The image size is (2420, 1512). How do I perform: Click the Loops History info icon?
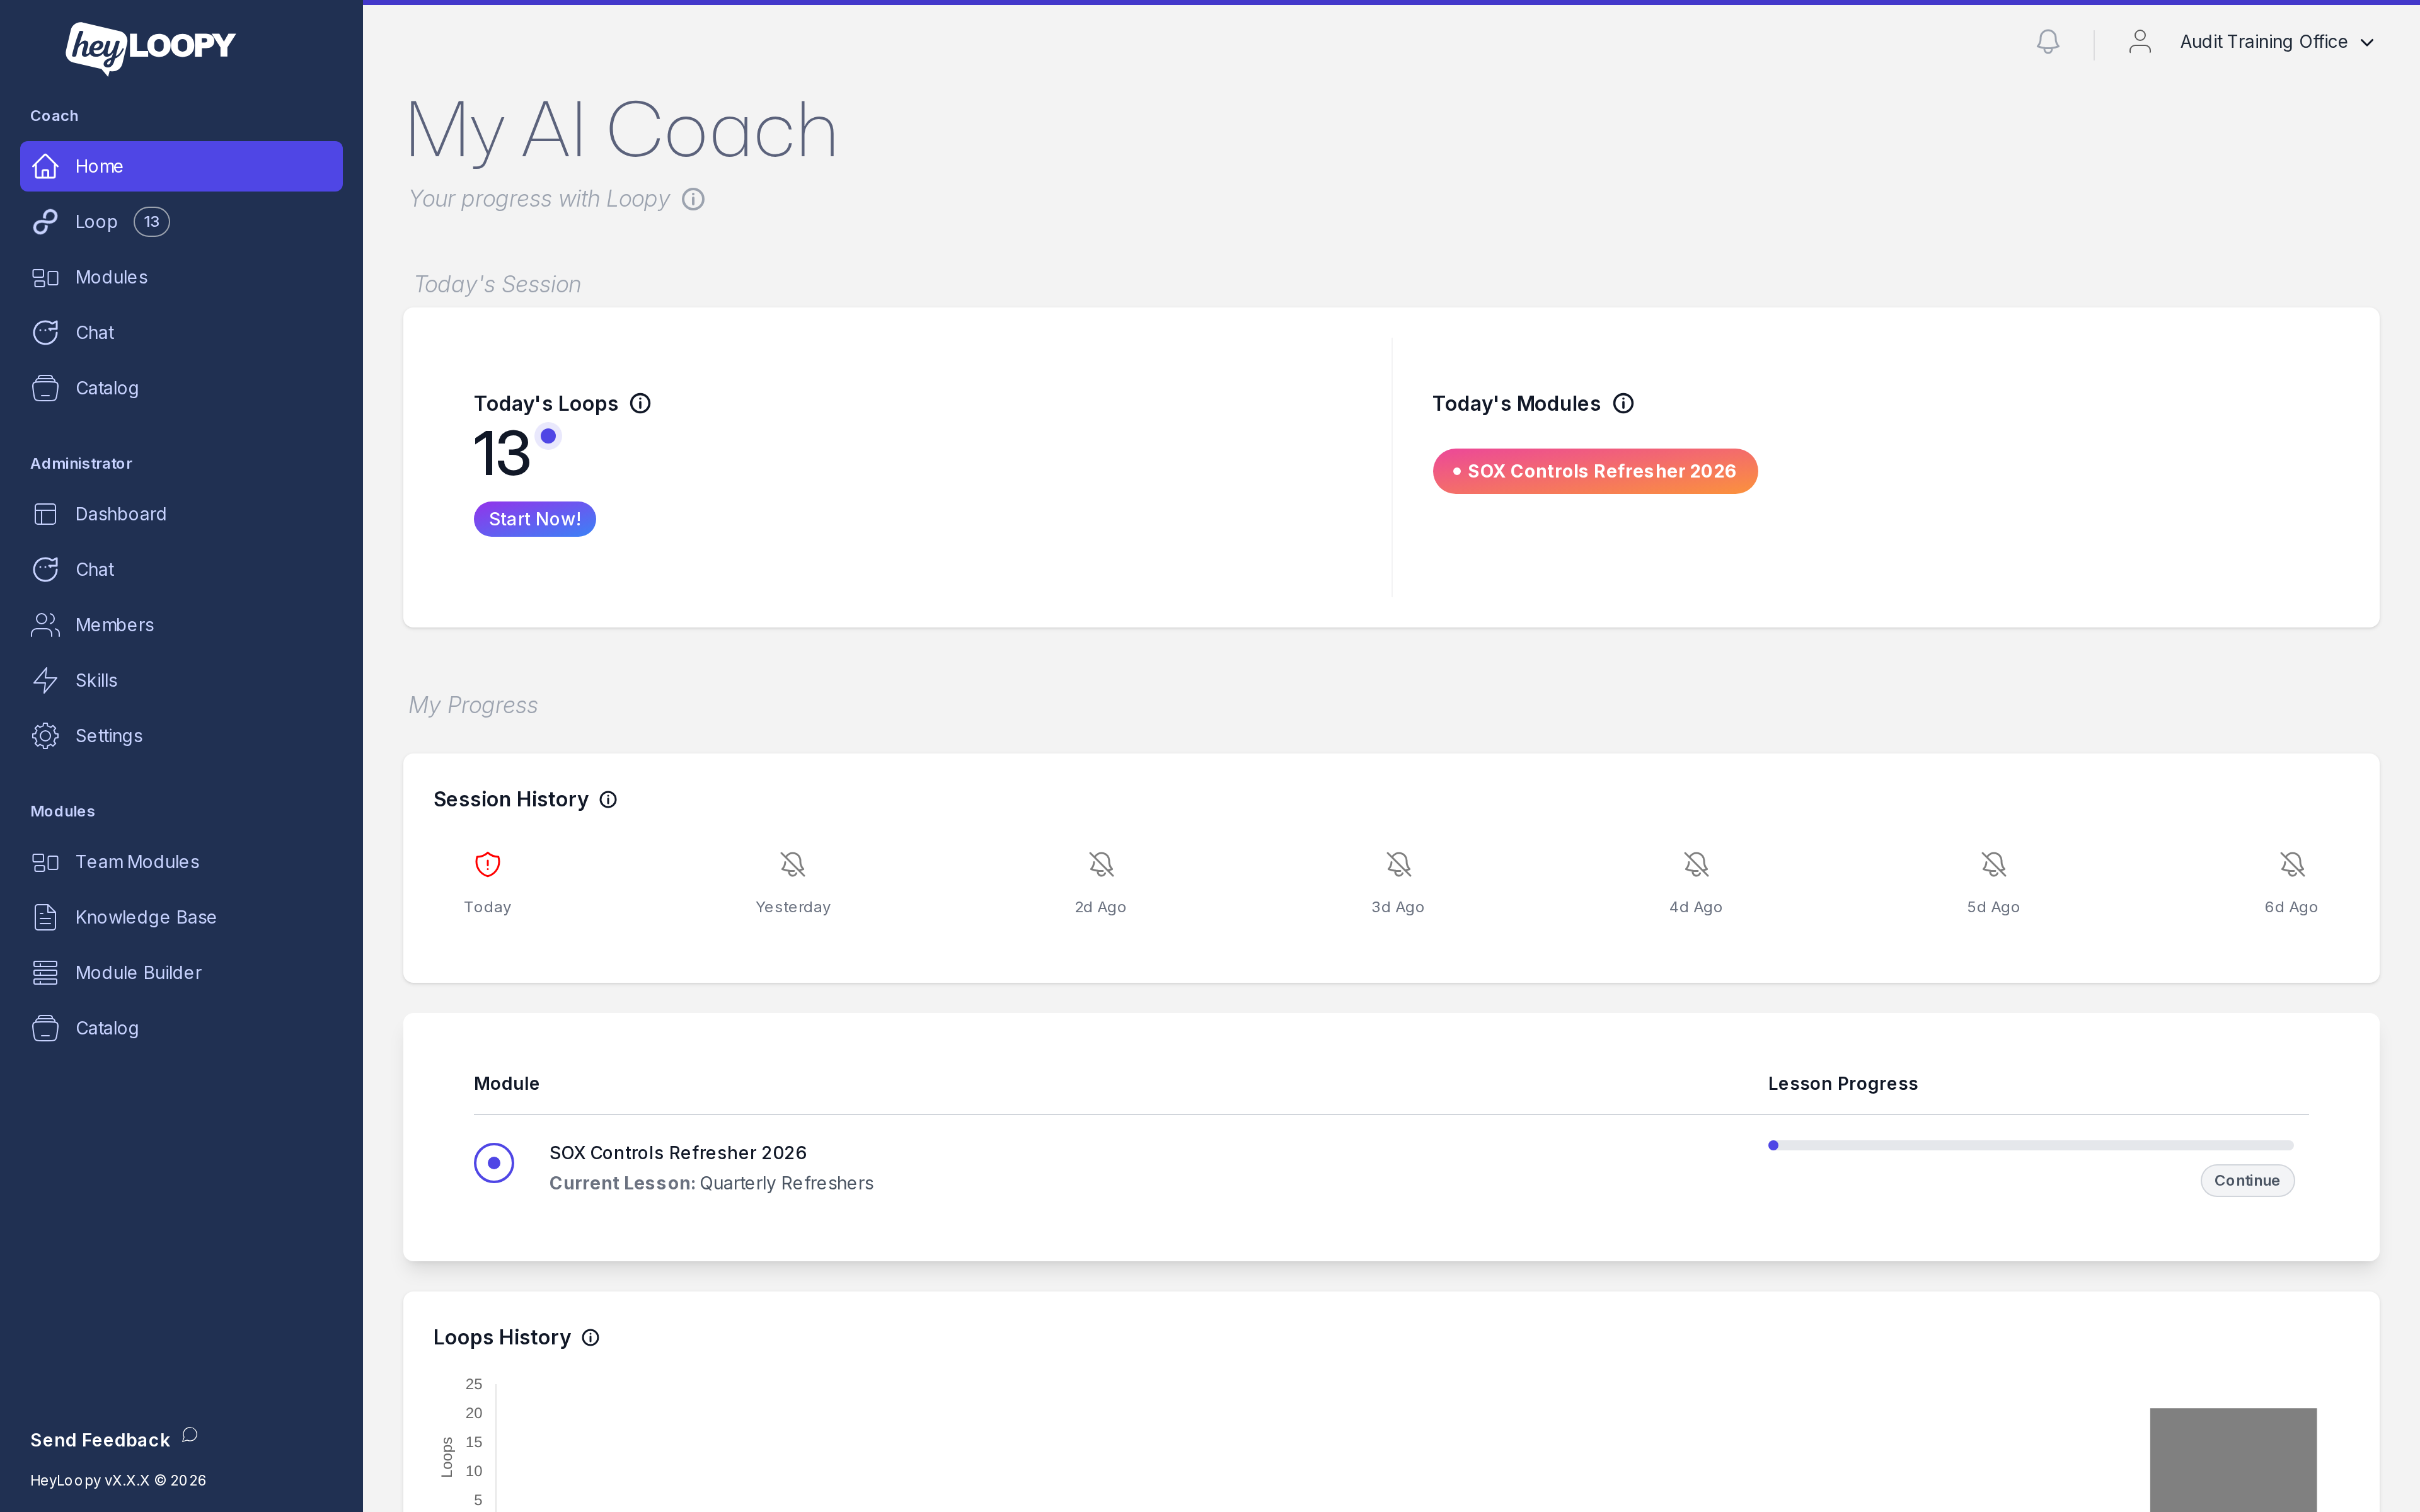coord(590,1337)
